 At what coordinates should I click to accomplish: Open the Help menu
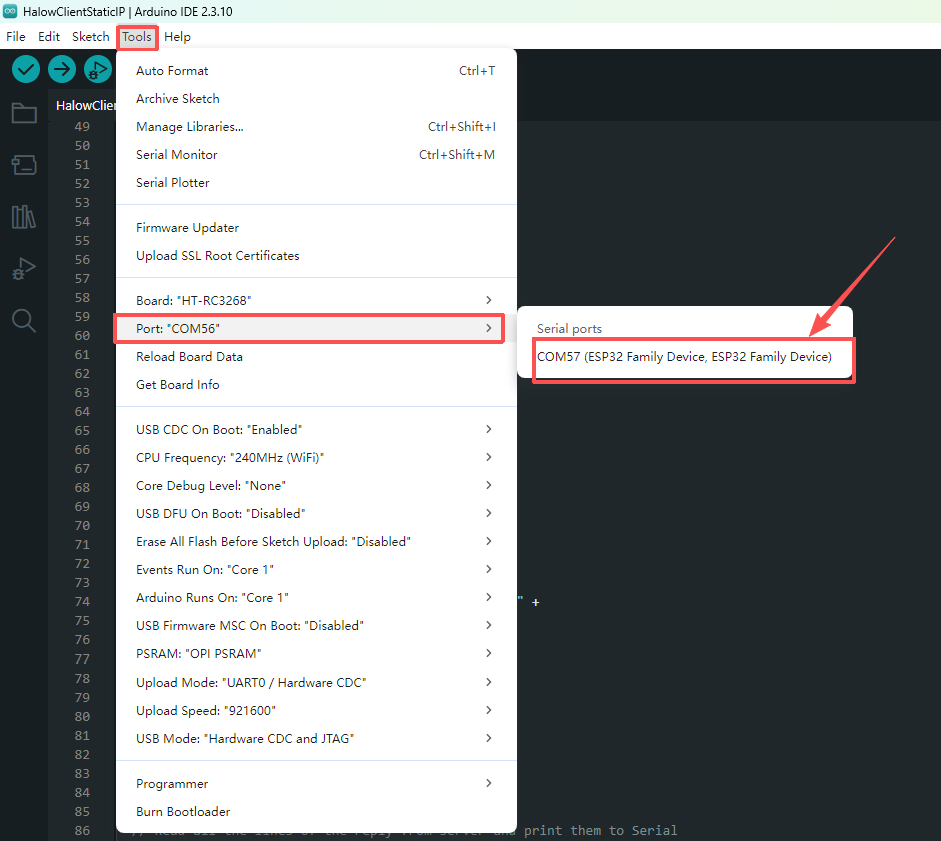(x=177, y=37)
